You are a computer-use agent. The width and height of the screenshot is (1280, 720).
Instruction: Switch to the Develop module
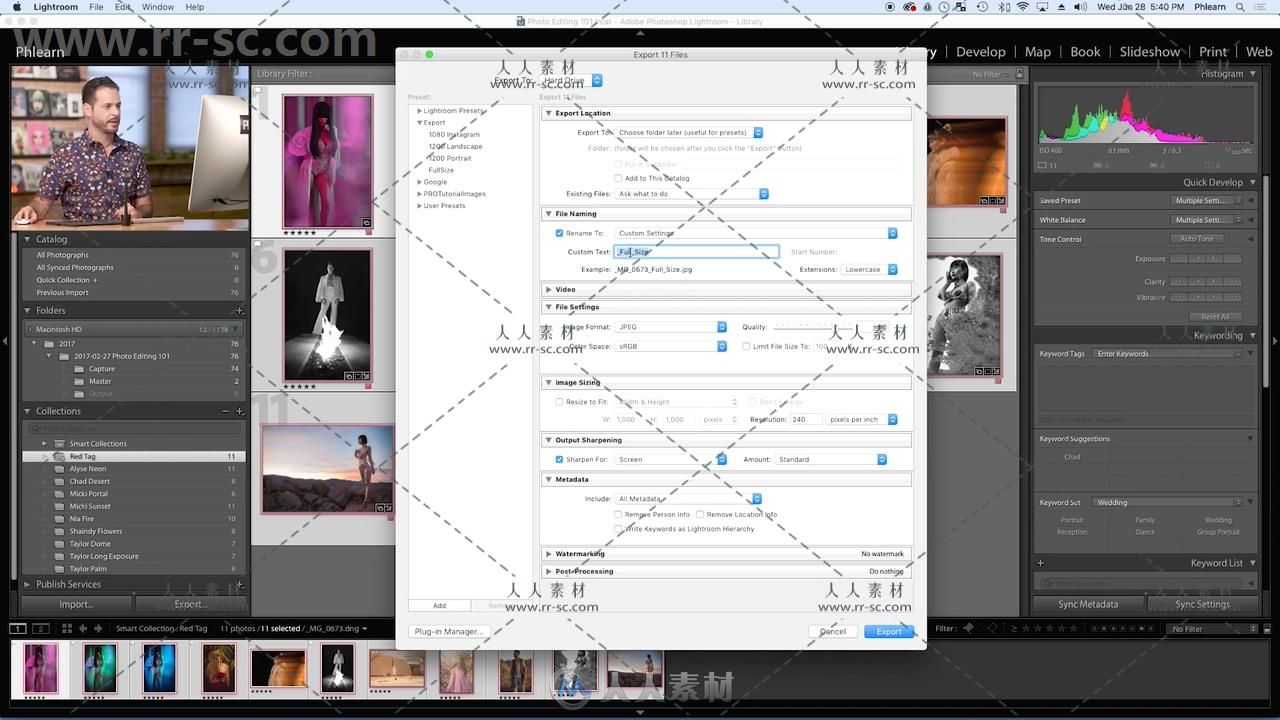point(980,52)
